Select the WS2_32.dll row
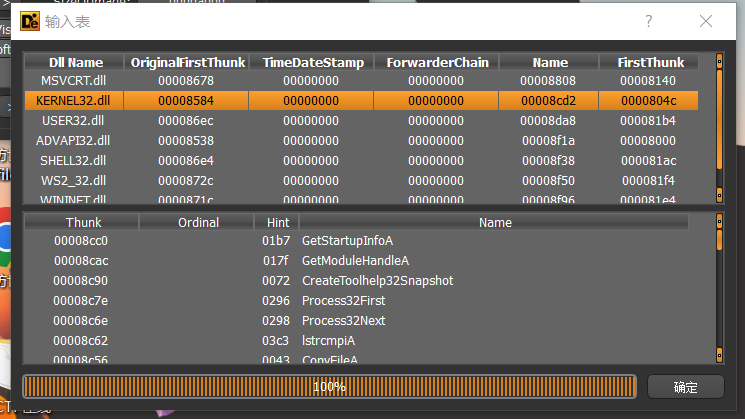 (361, 181)
